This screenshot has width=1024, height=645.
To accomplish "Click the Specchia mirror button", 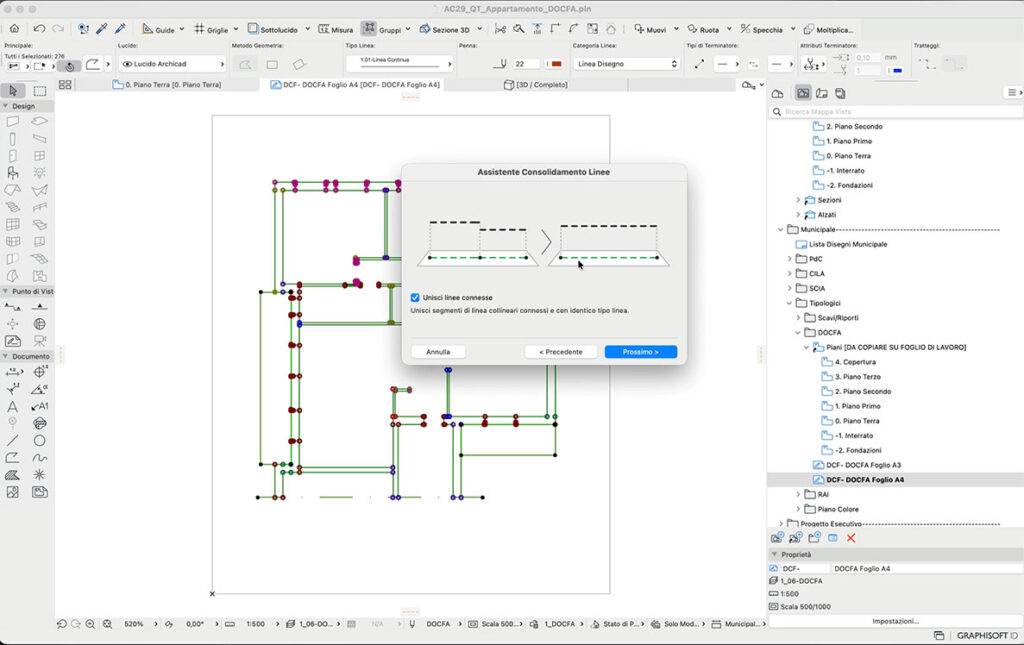I will coord(761,29).
